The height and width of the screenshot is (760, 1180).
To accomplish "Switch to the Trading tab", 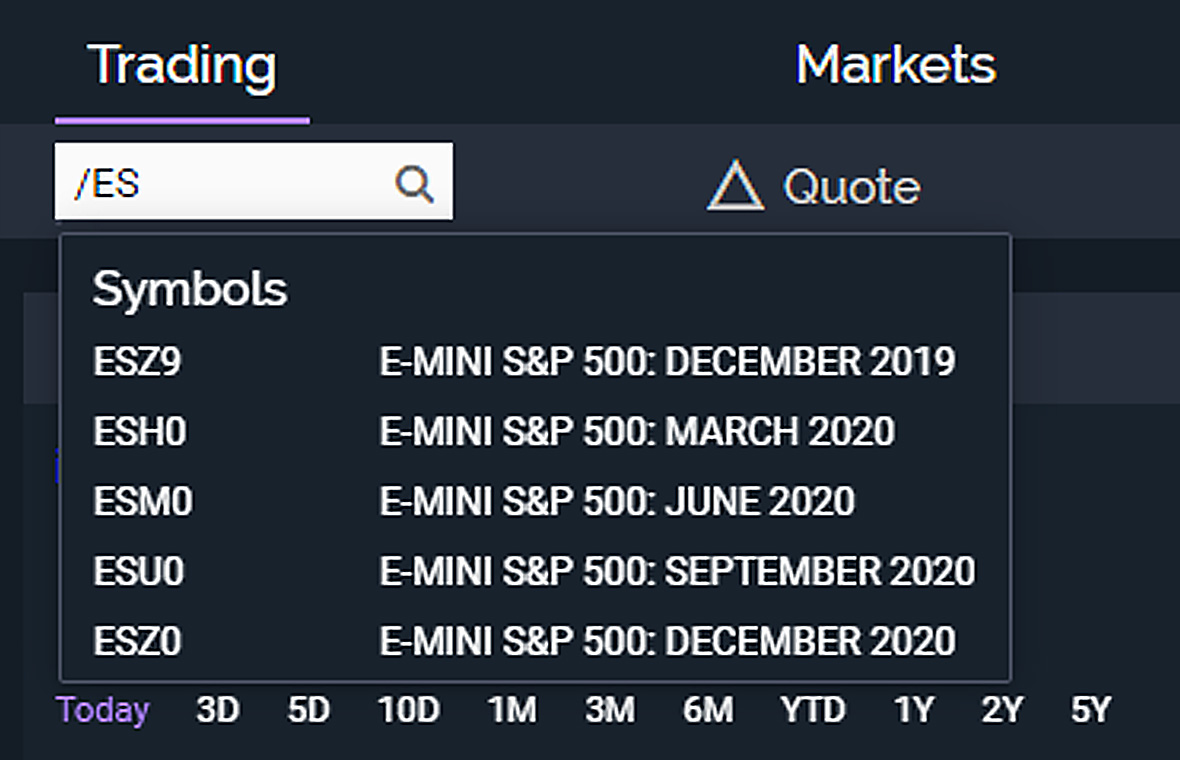I will [182, 66].
